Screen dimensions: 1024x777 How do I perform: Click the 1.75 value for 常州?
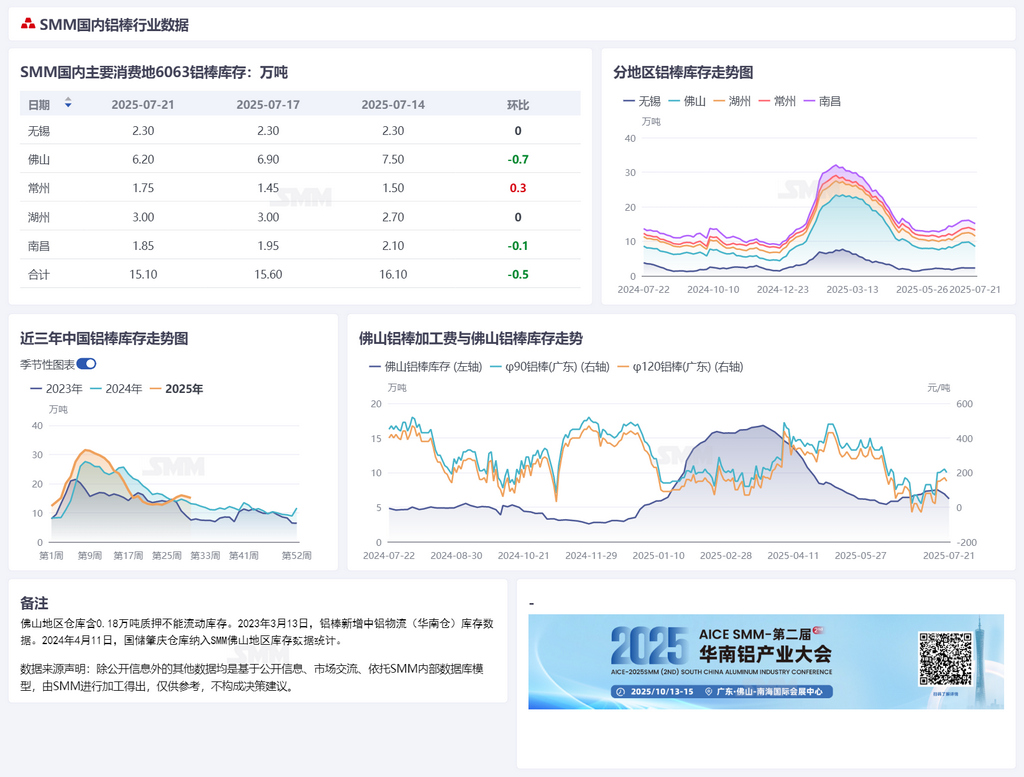143,188
